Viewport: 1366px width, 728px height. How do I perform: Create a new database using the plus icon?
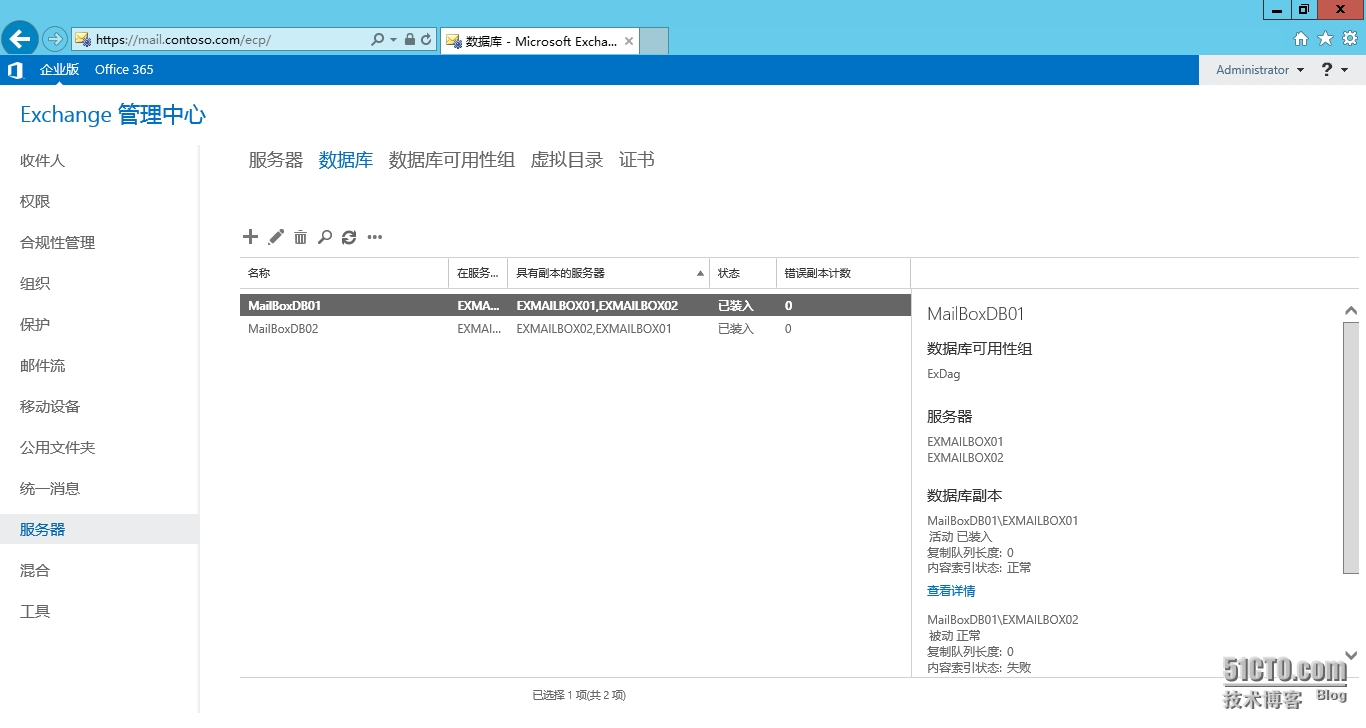[250, 237]
